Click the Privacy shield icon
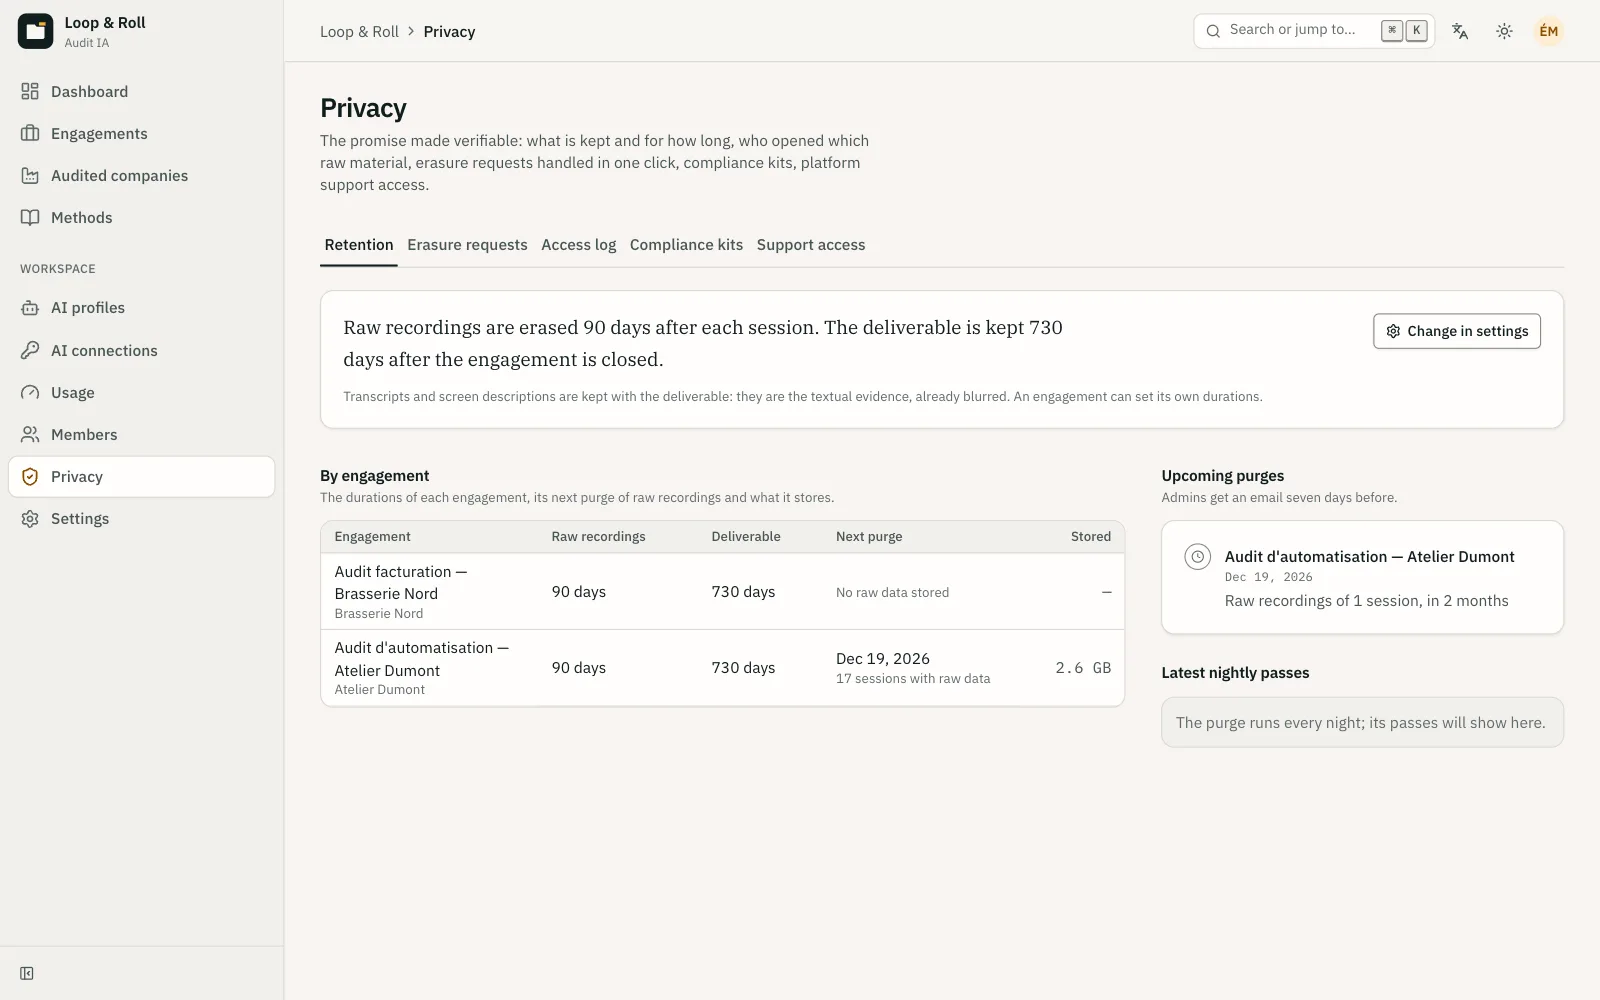Screen dimensions: 1600x1000 pos(30,476)
